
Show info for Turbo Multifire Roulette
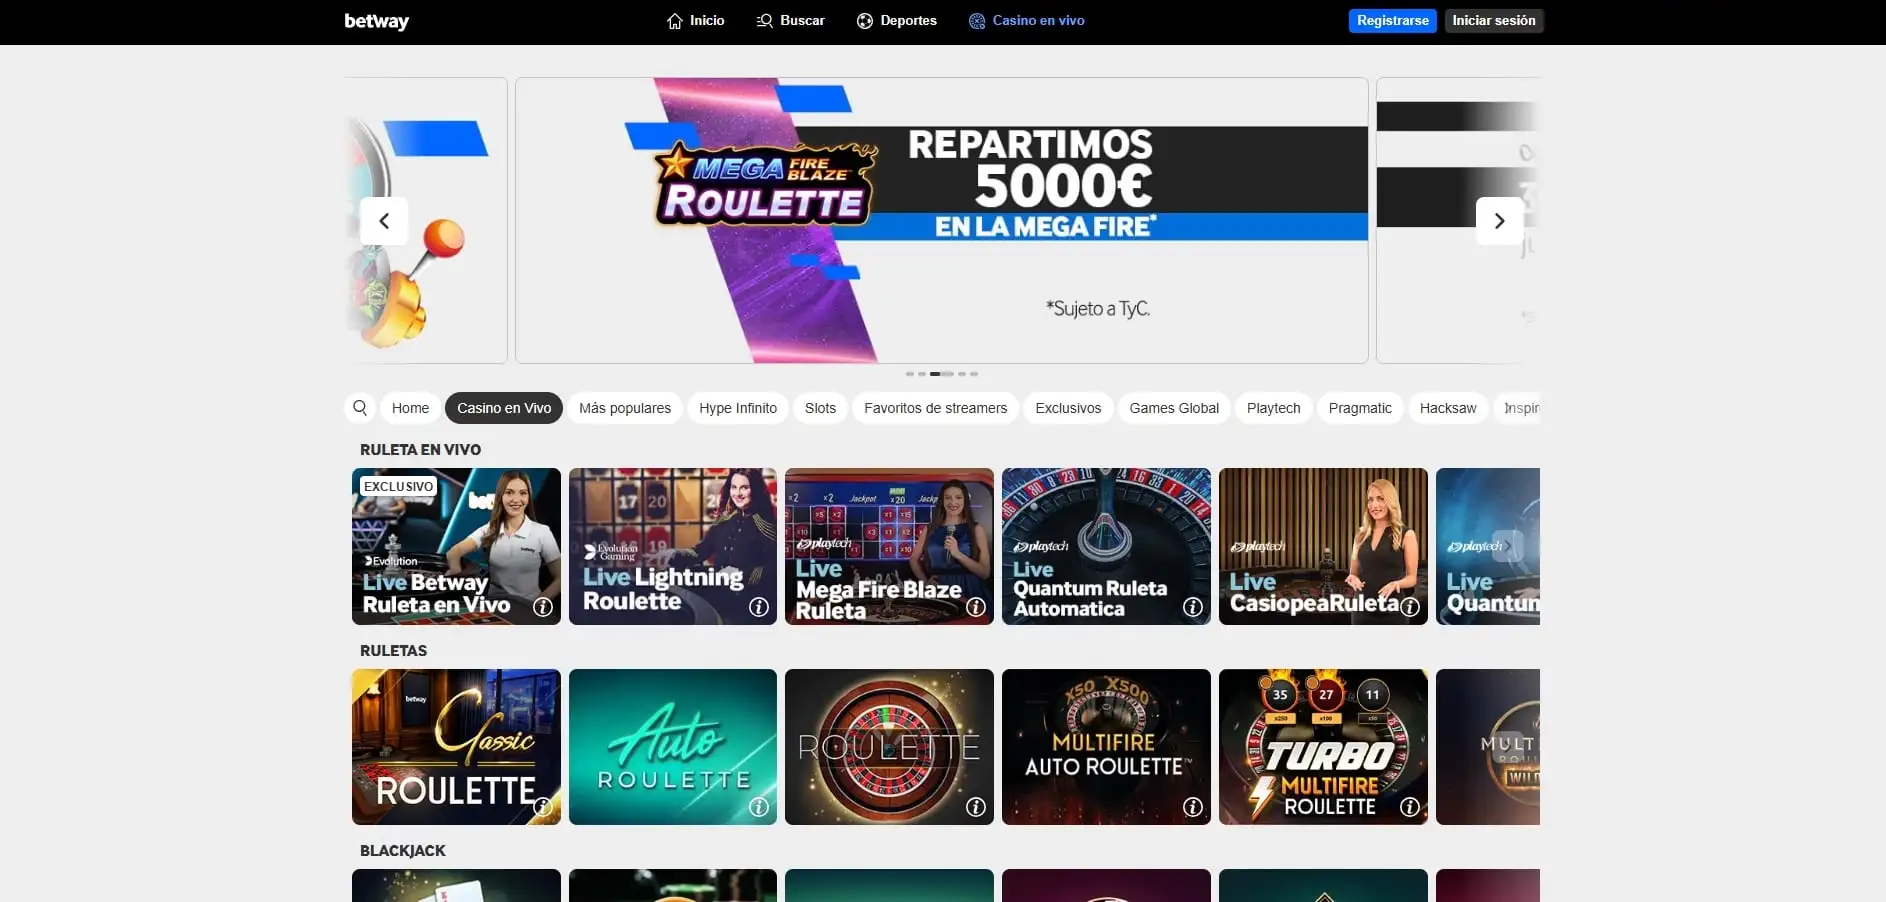point(1410,807)
